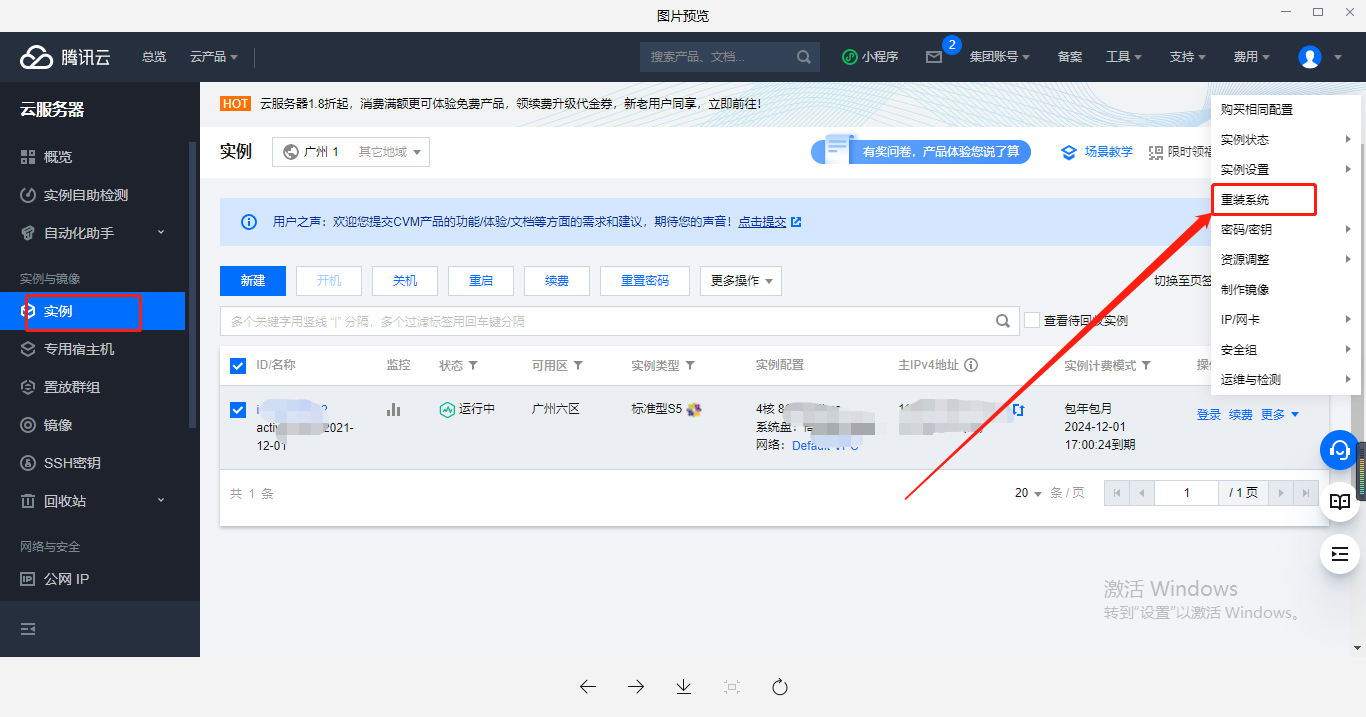Screen dimensions: 1366x717
Task: Click the user avatar icon
Action: 1310,57
